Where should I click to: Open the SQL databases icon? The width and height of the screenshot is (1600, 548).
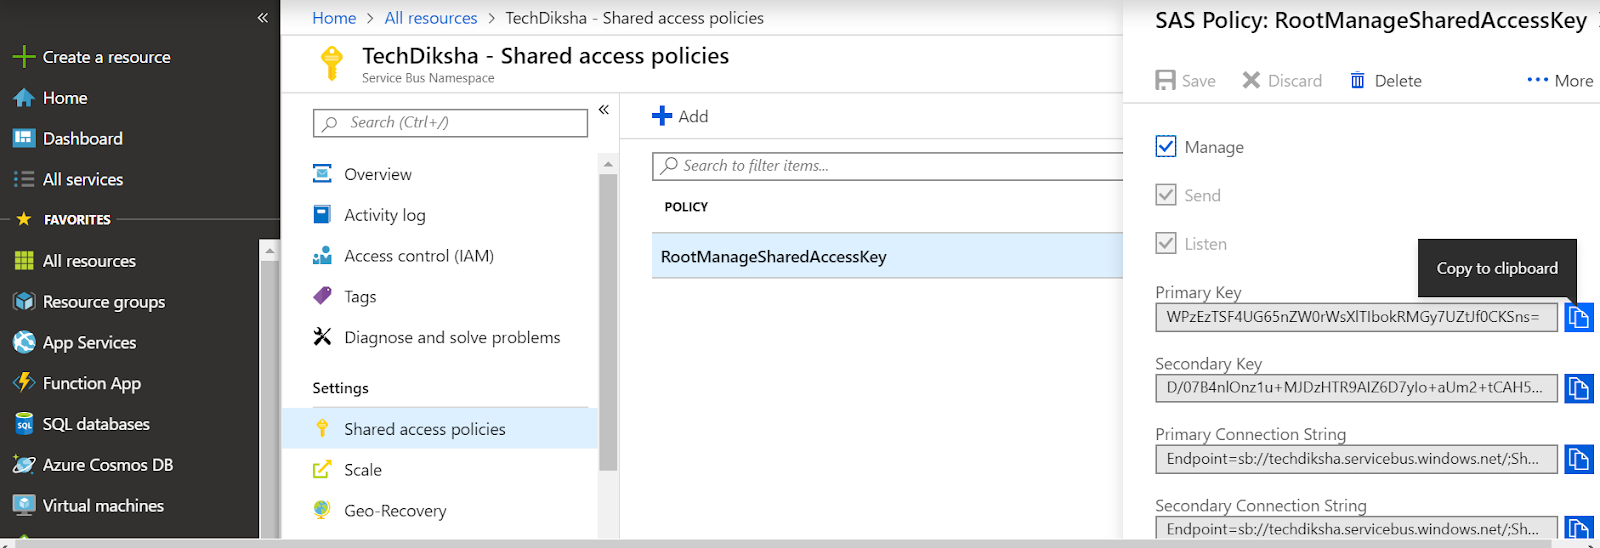pos(24,424)
